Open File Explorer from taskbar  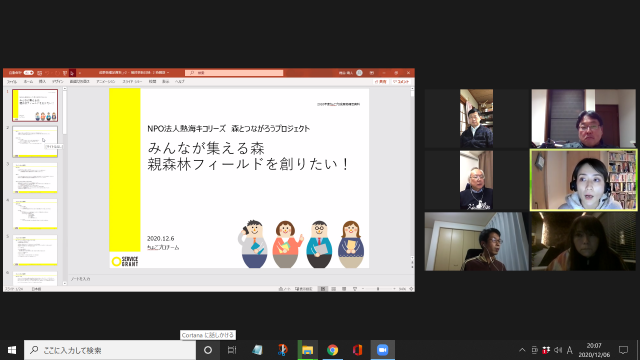coord(307,350)
